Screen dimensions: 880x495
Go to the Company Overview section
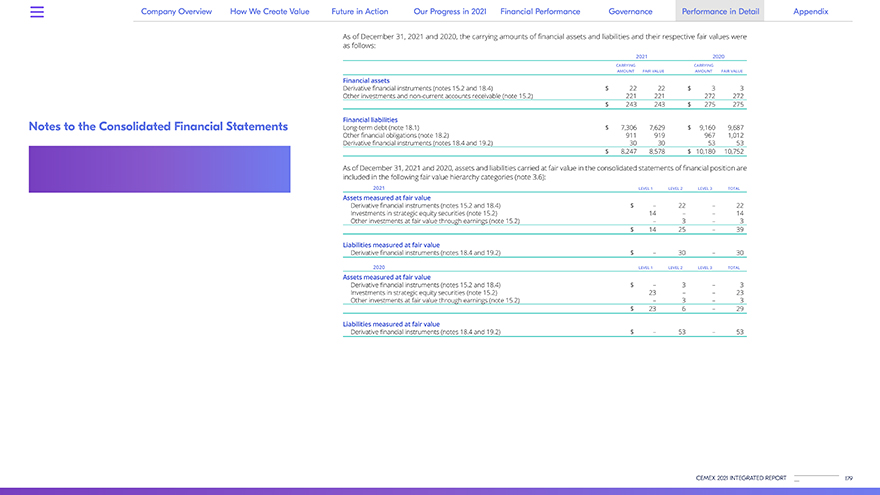pos(176,11)
